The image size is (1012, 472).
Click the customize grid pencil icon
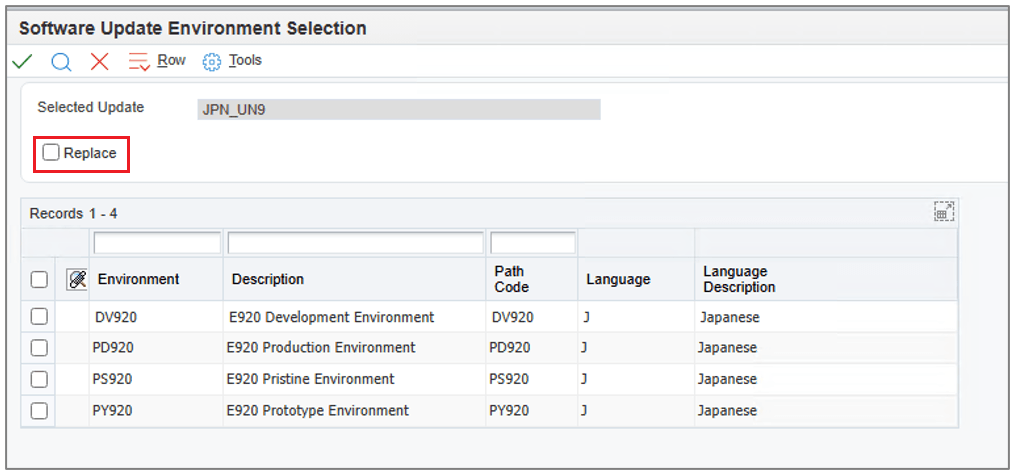pos(76,280)
